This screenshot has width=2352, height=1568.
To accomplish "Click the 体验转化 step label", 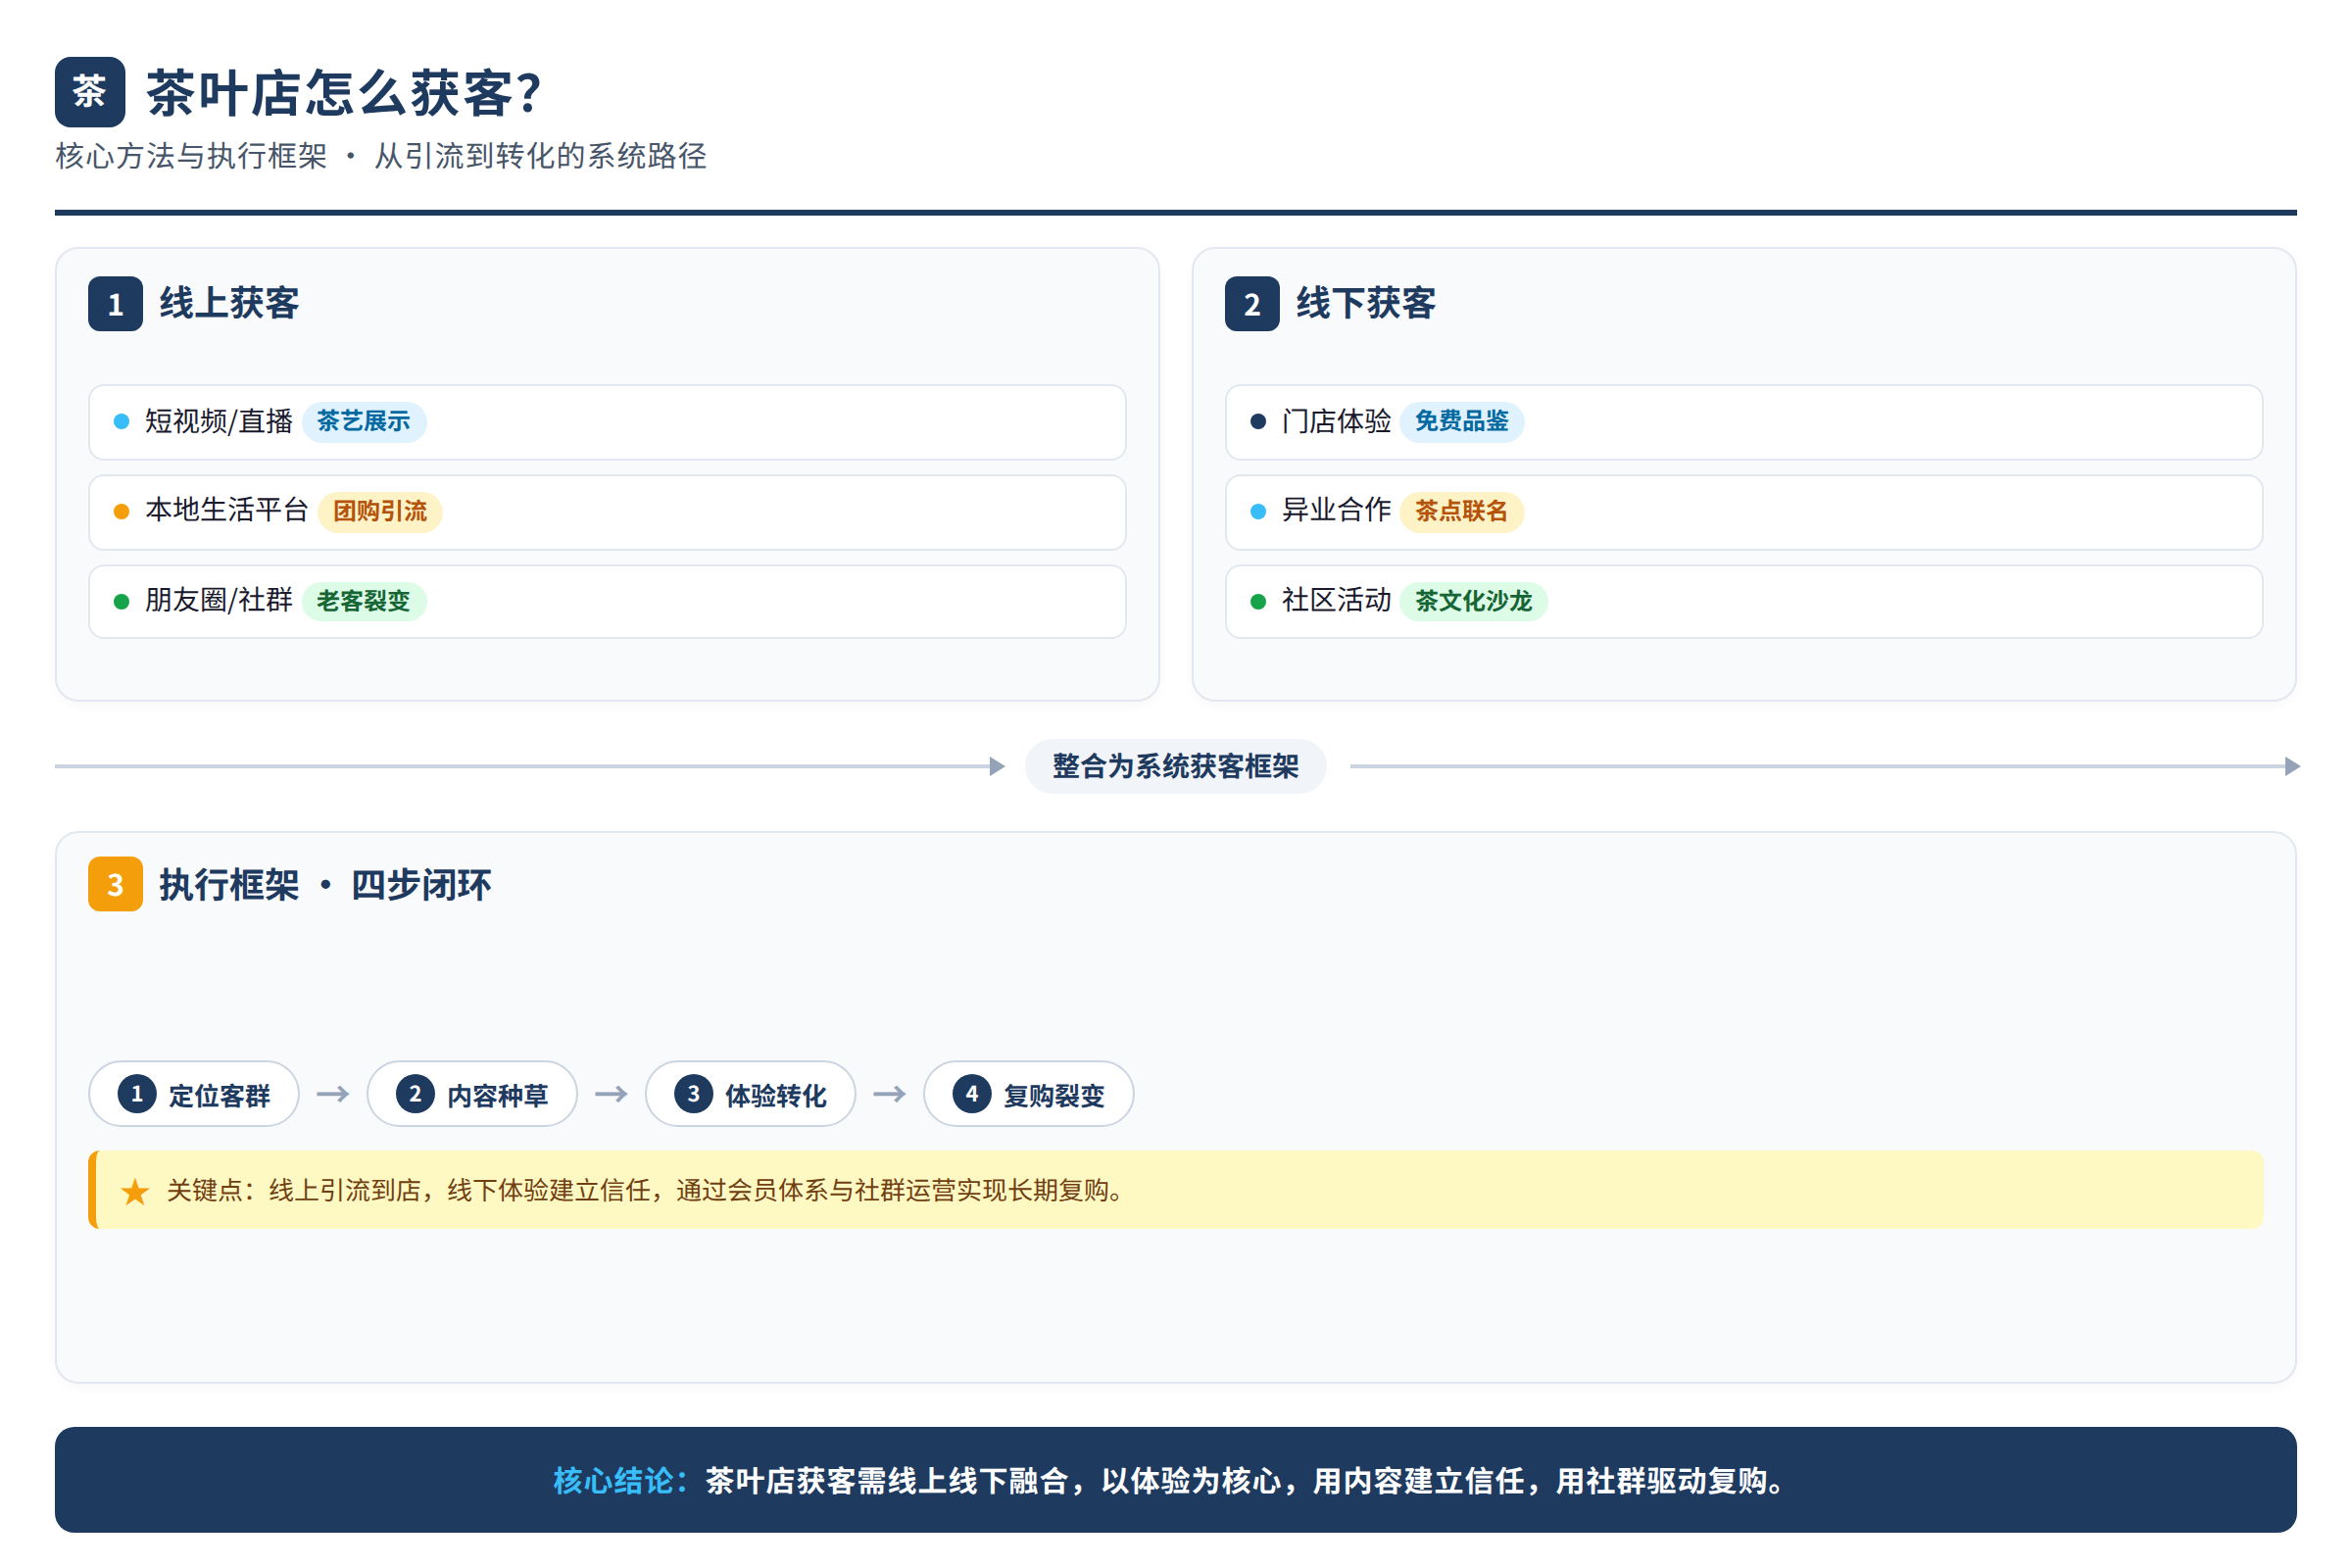I will [x=776, y=1096].
